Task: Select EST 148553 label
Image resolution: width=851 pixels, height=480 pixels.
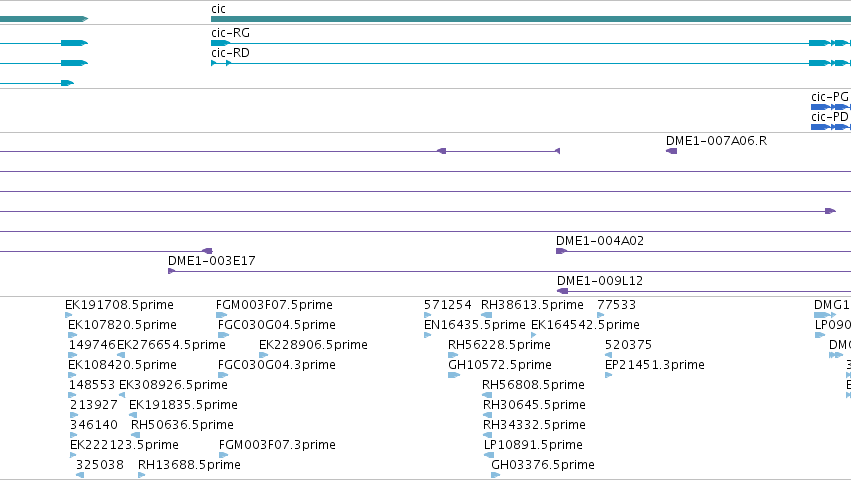Action: (x=92, y=385)
